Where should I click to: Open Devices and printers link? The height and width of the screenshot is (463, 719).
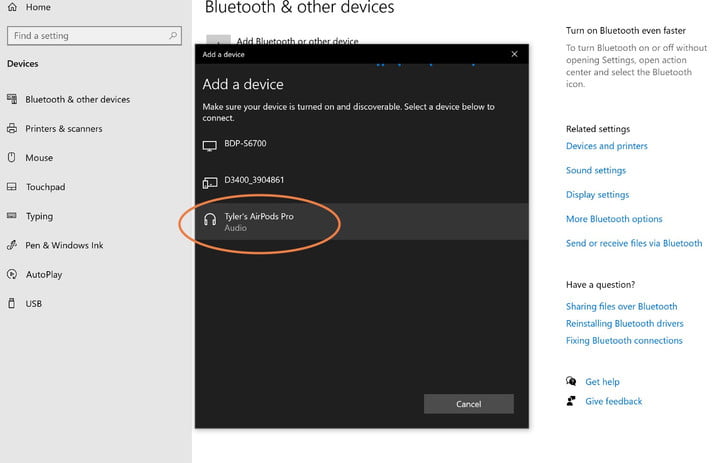tap(607, 146)
